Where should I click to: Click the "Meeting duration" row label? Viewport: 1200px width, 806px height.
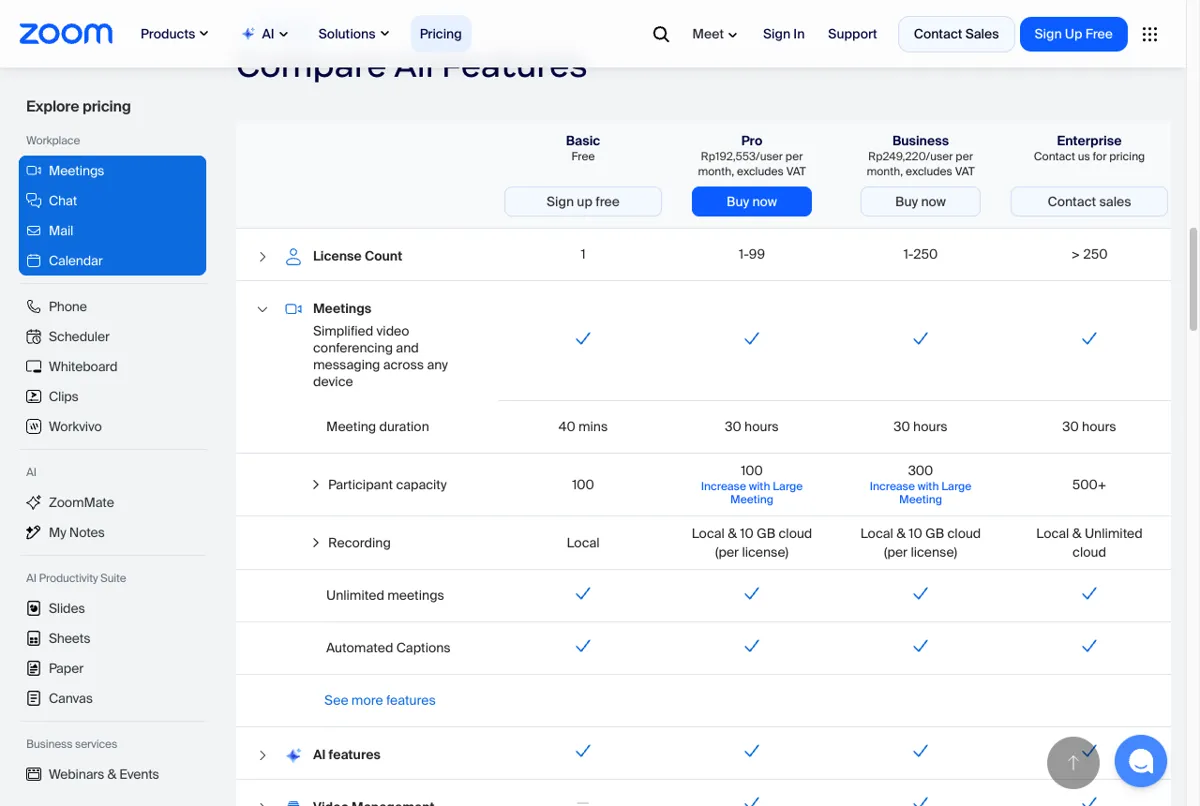377,427
